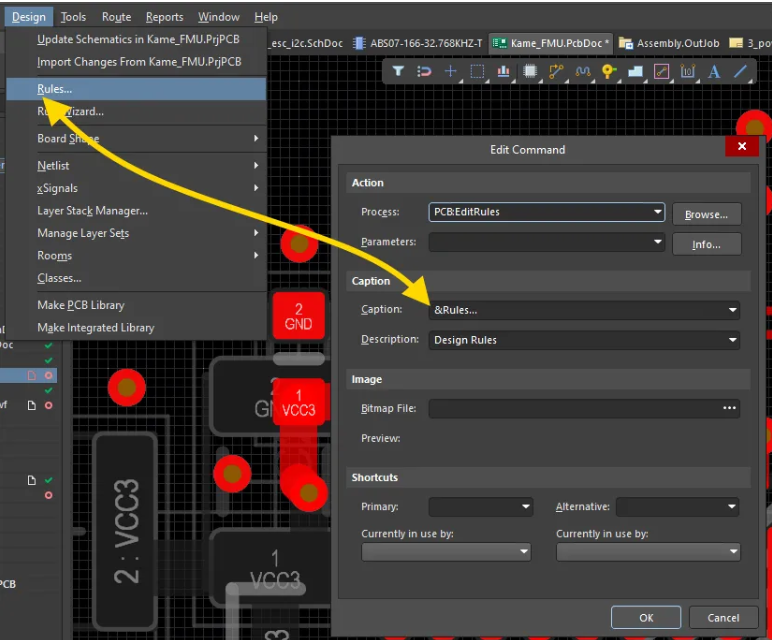Click the Description field Design Rules

[584, 340]
